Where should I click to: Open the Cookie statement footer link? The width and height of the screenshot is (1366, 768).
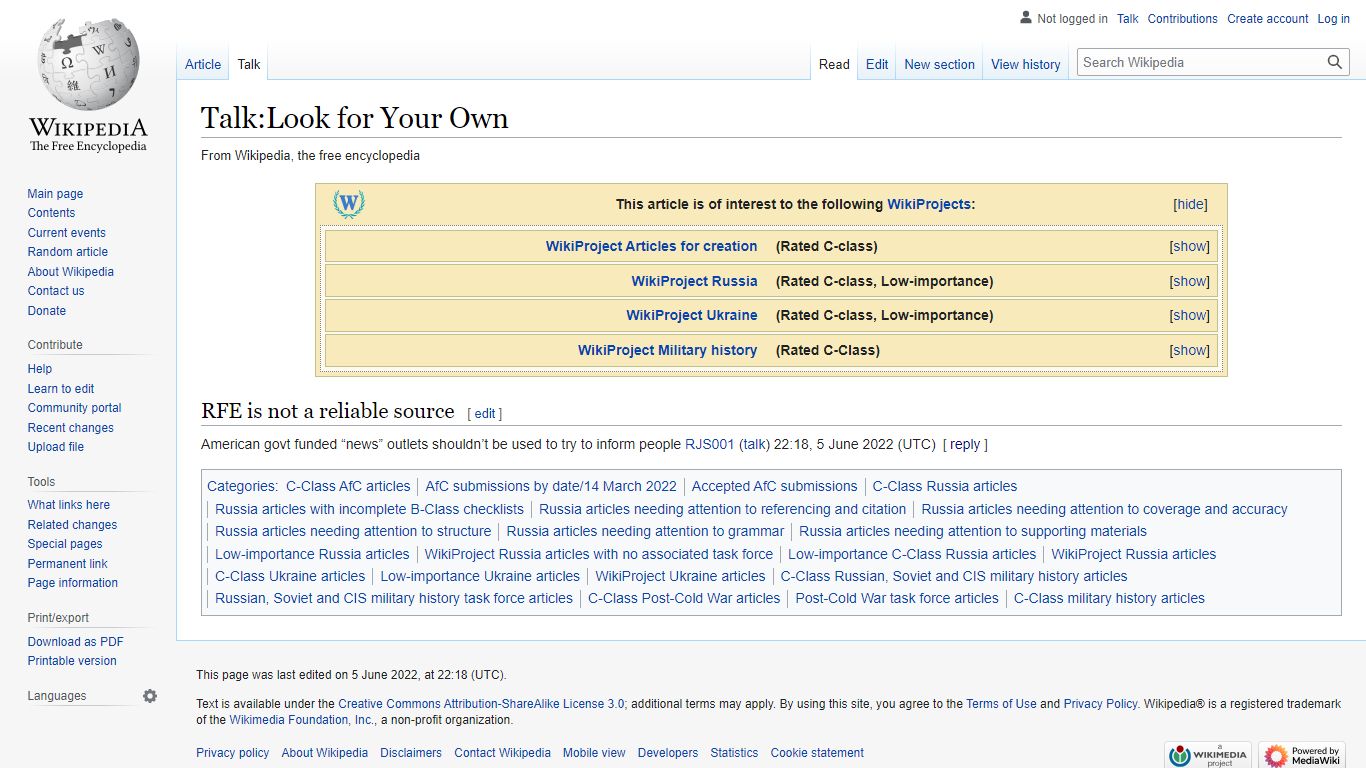817,753
